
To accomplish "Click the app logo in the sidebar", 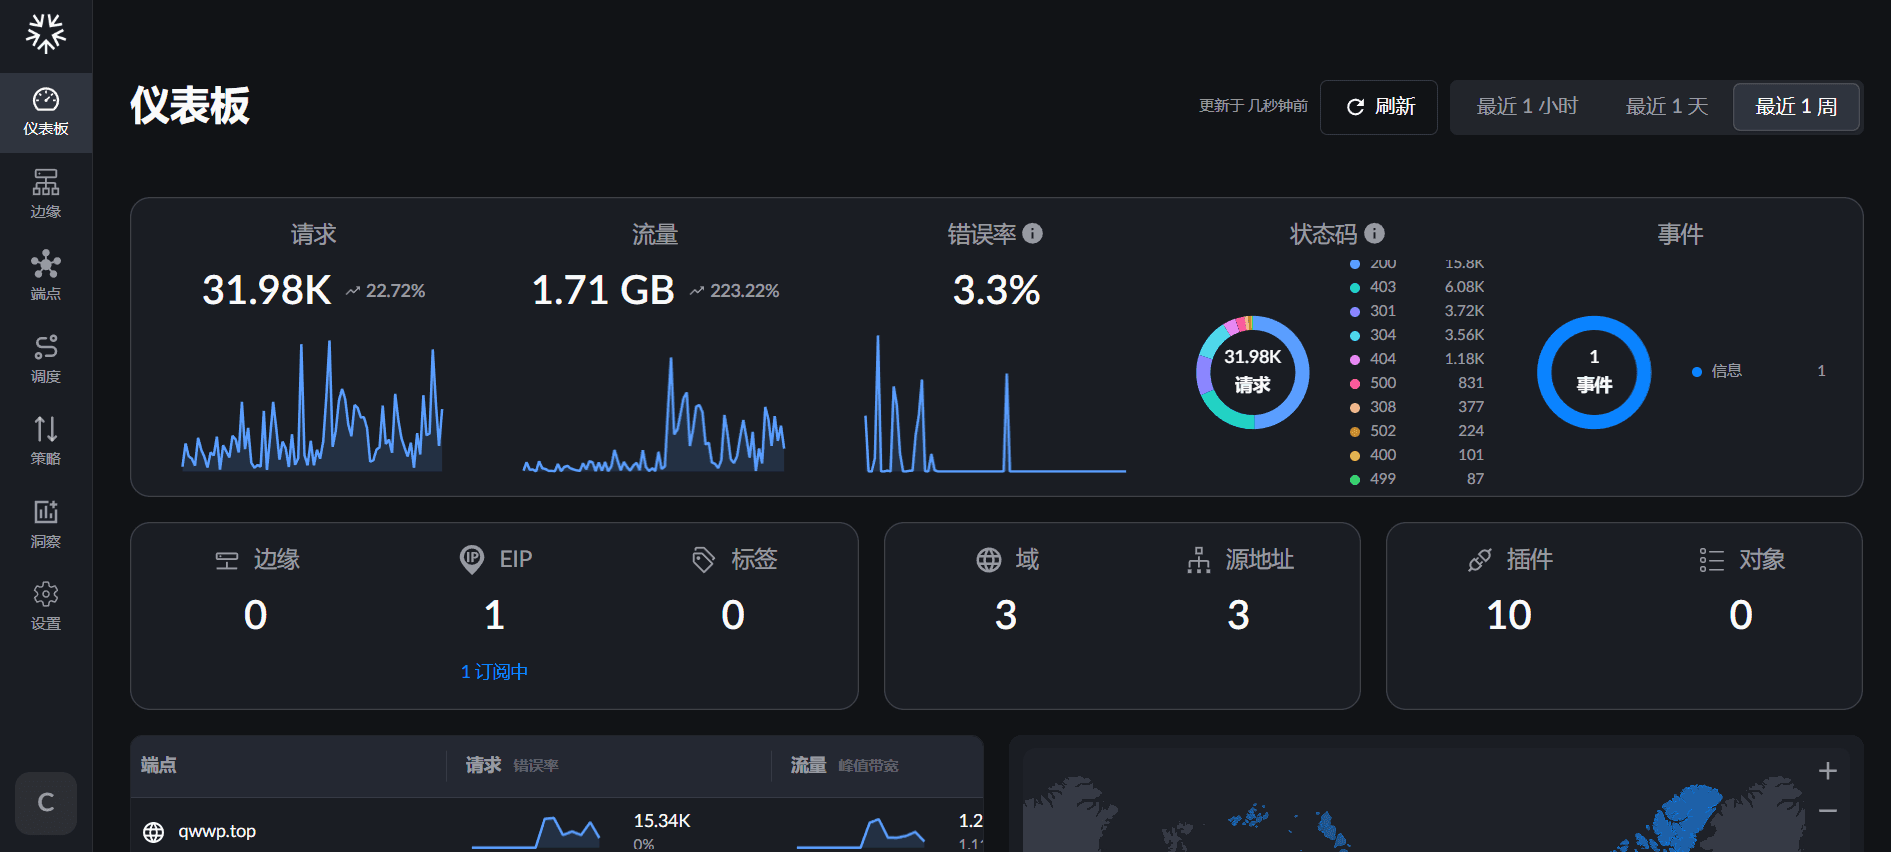I will (46, 33).
